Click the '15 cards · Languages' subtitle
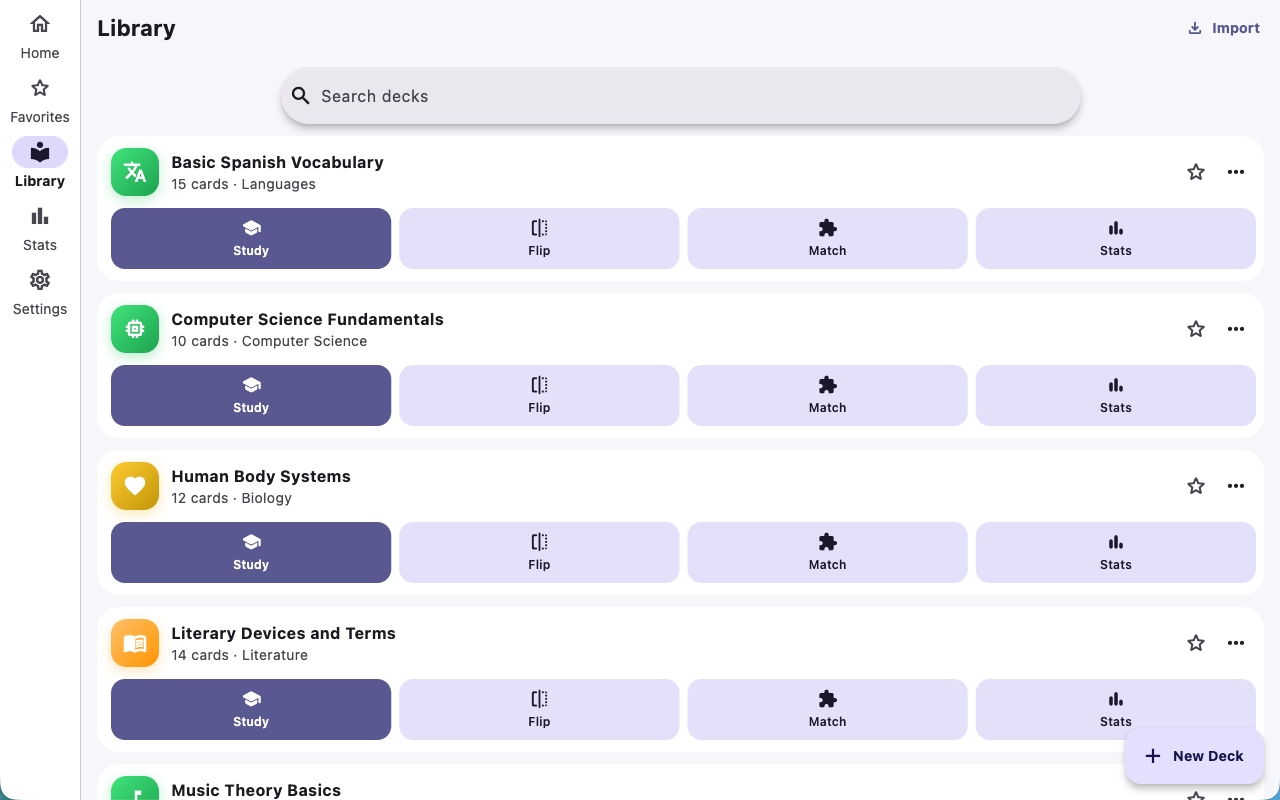The width and height of the screenshot is (1280, 800). coord(243,184)
